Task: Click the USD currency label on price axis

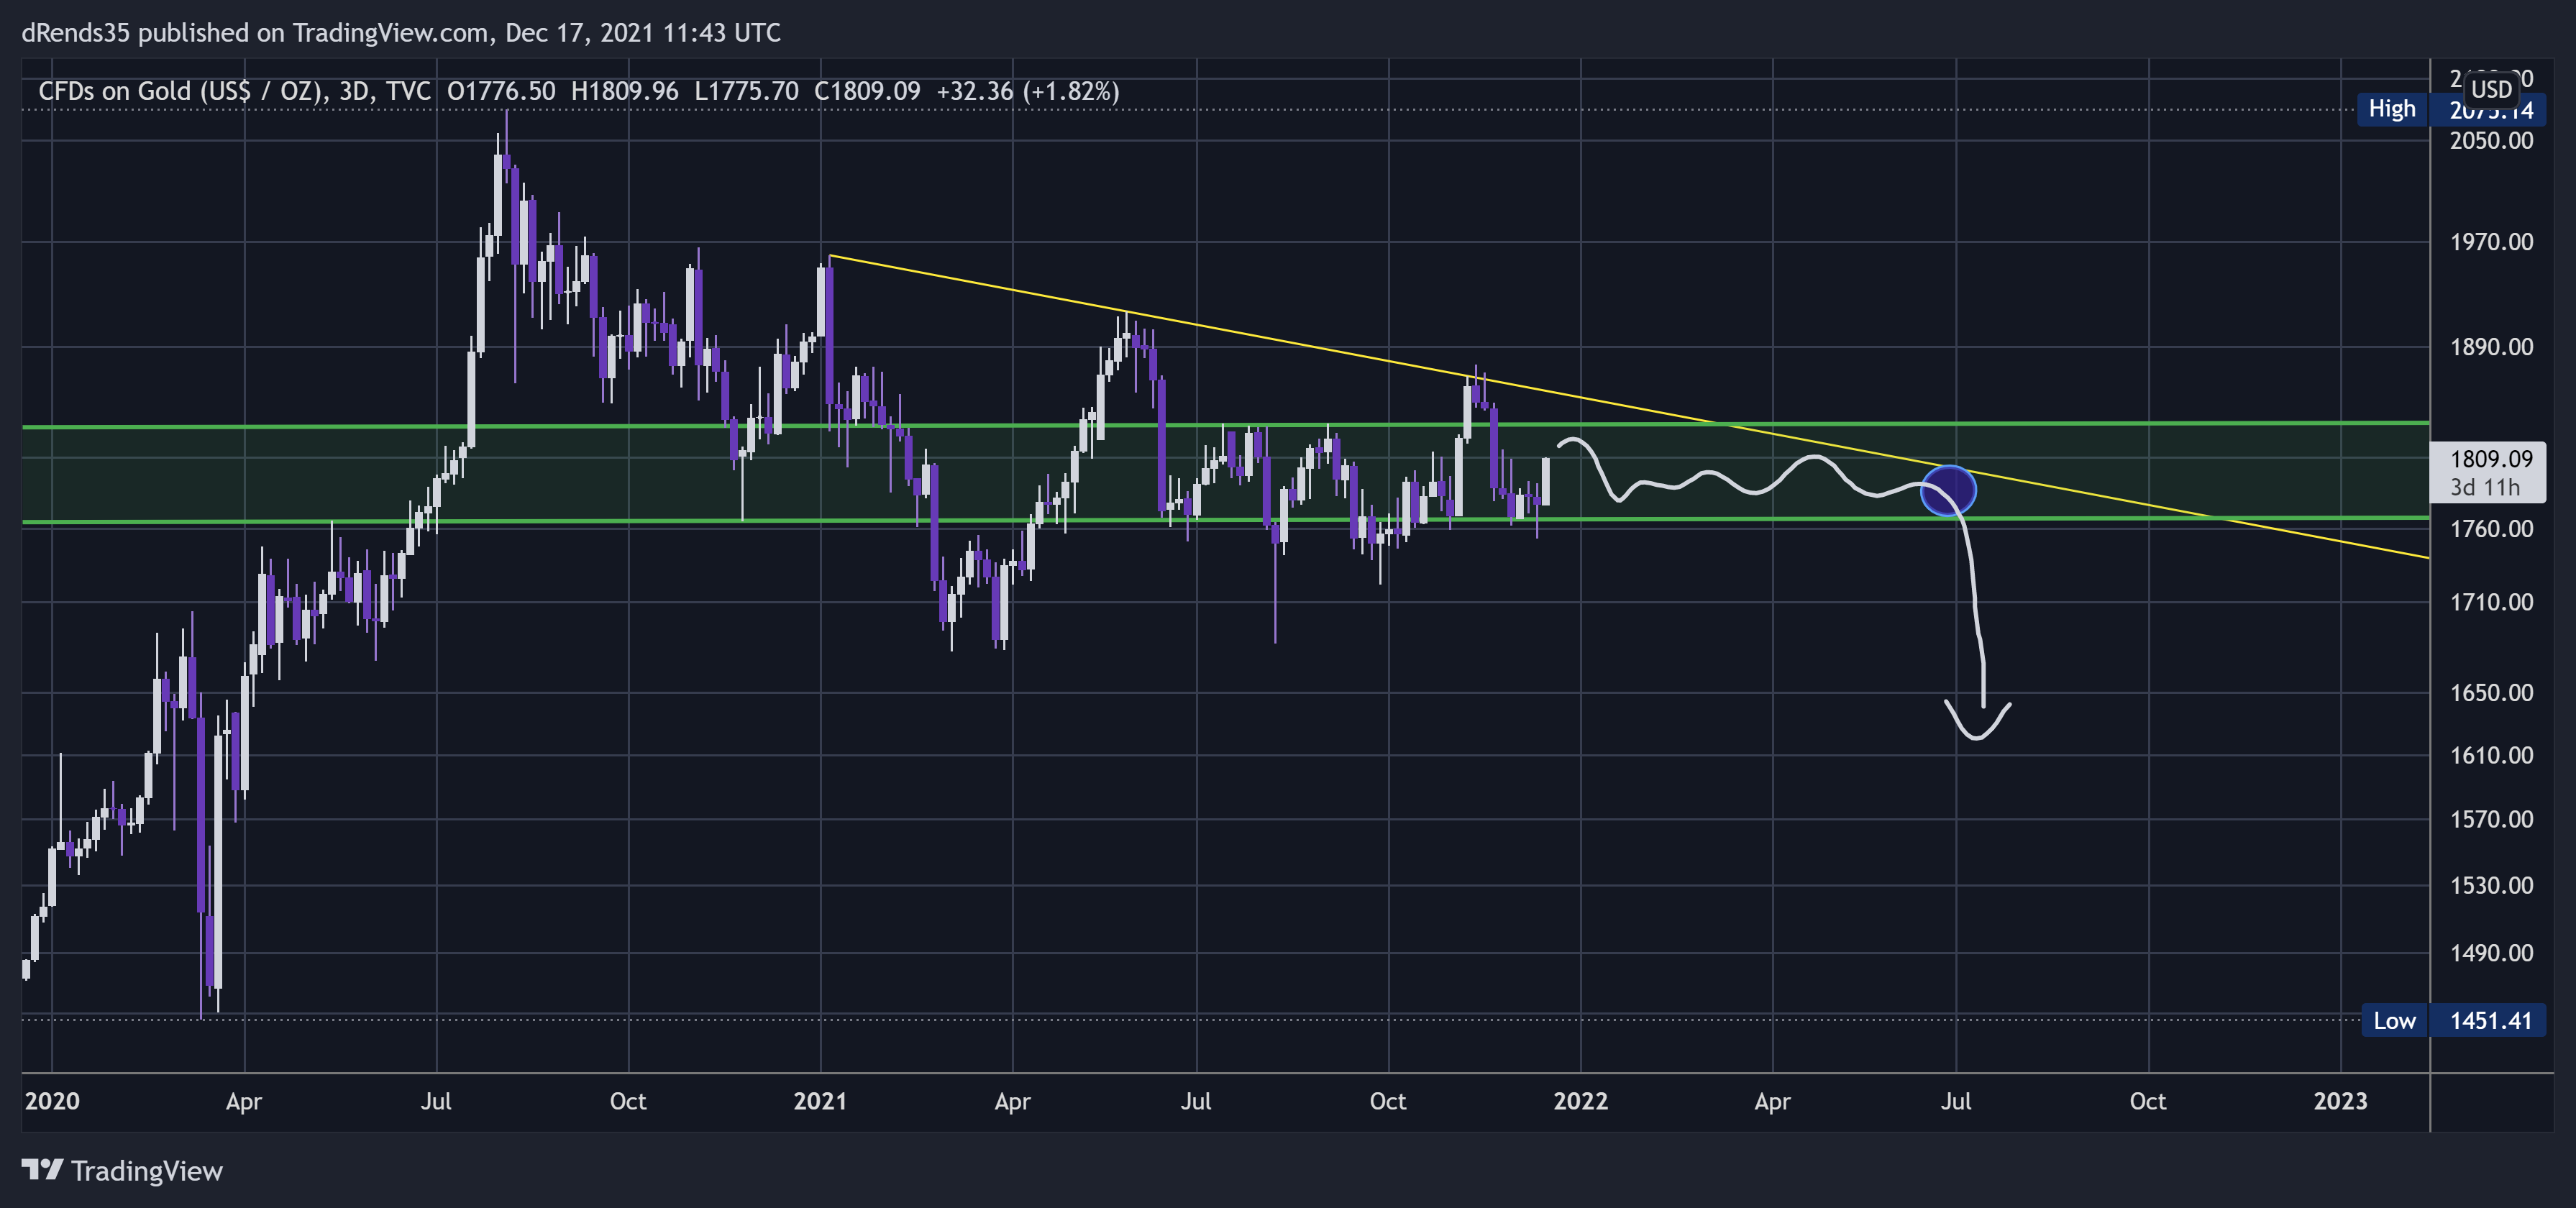Action: 2491,89
